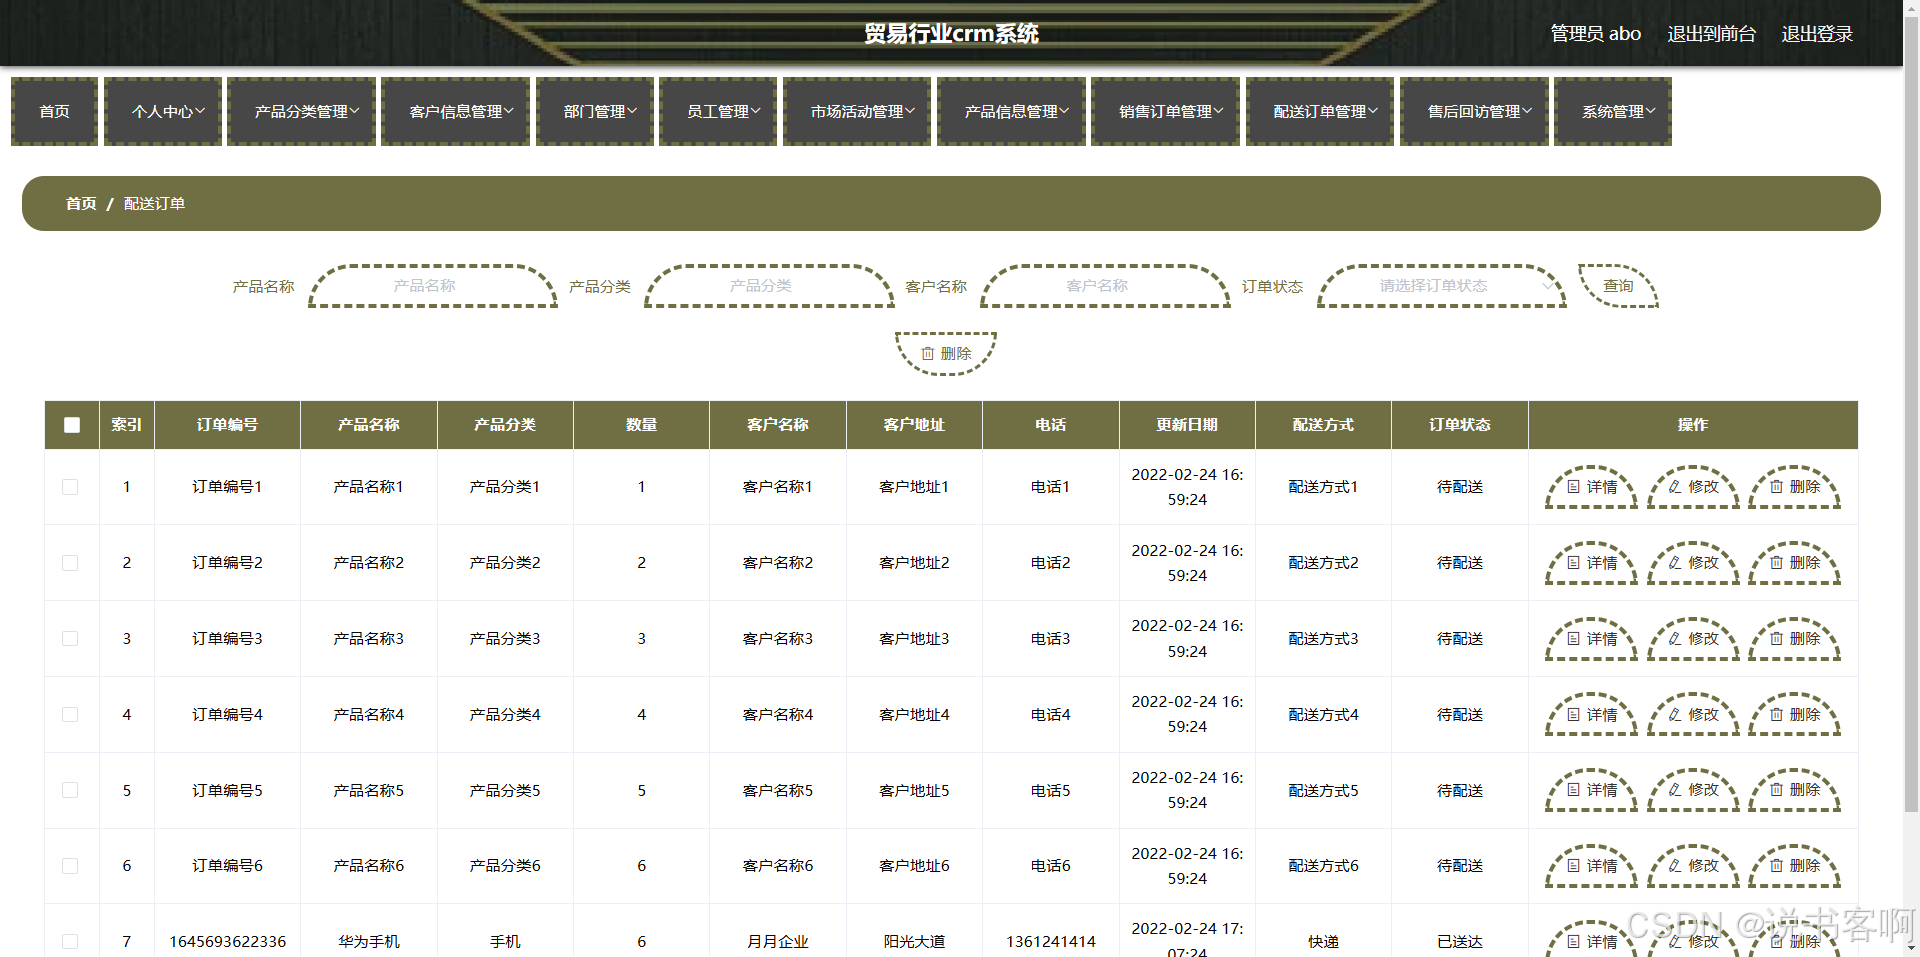Image resolution: width=1920 pixels, height=957 pixels.
Task: Click the 订单编号 column header
Action: pos(228,425)
